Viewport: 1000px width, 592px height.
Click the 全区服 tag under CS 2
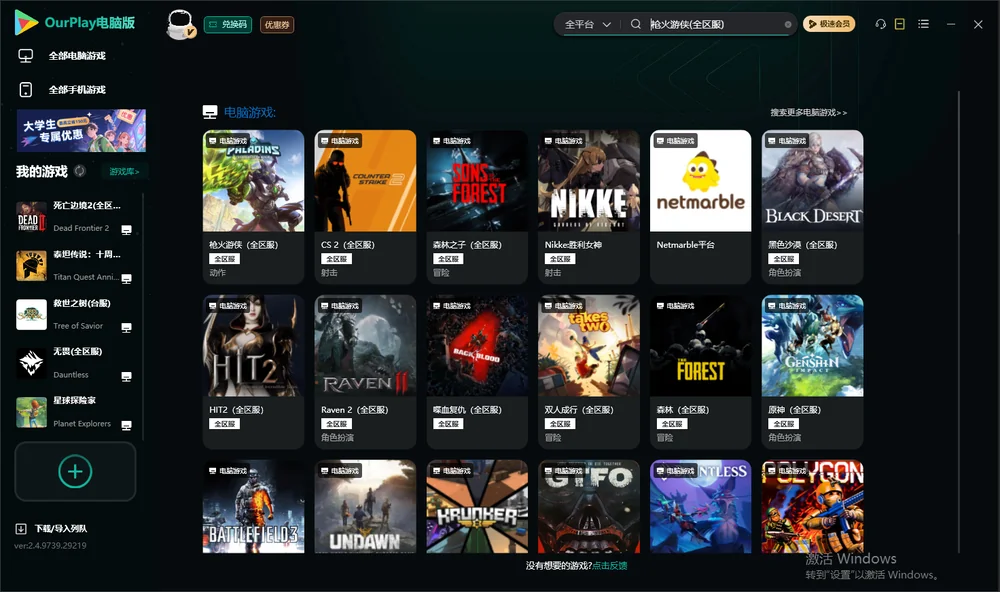click(336, 259)
